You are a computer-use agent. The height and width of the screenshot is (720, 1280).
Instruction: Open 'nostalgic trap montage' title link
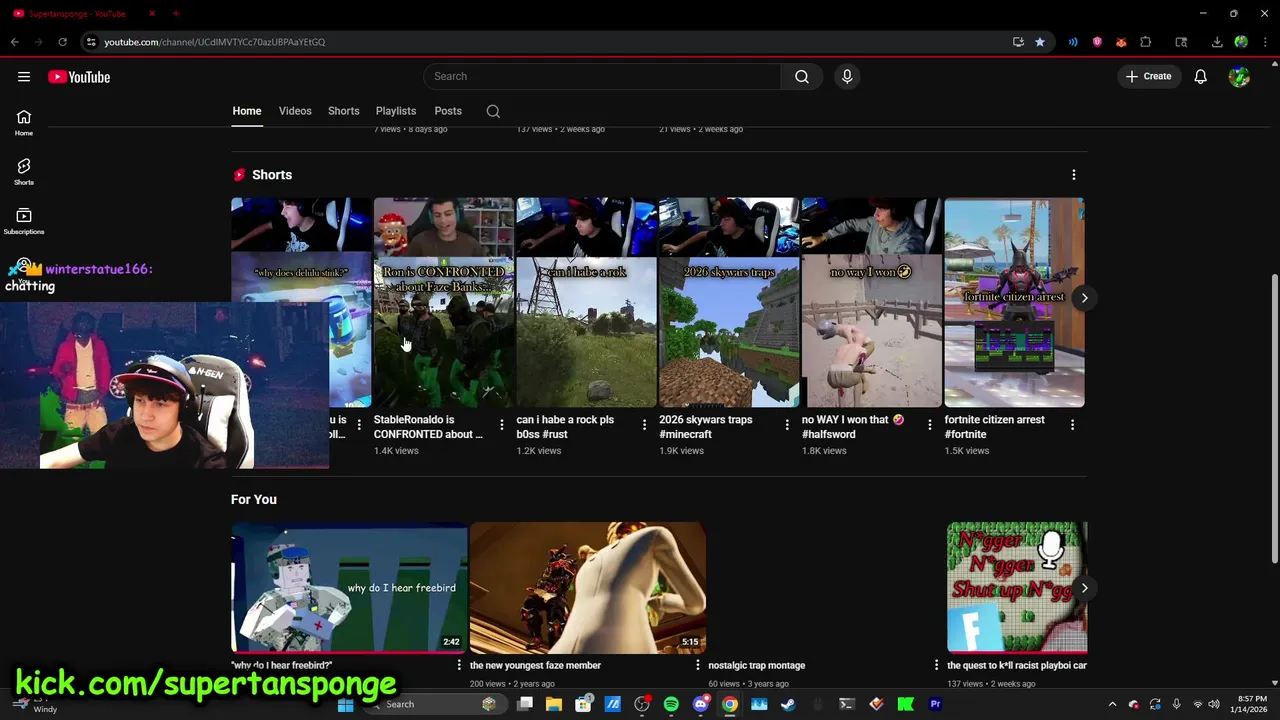[x=757, y=665]
